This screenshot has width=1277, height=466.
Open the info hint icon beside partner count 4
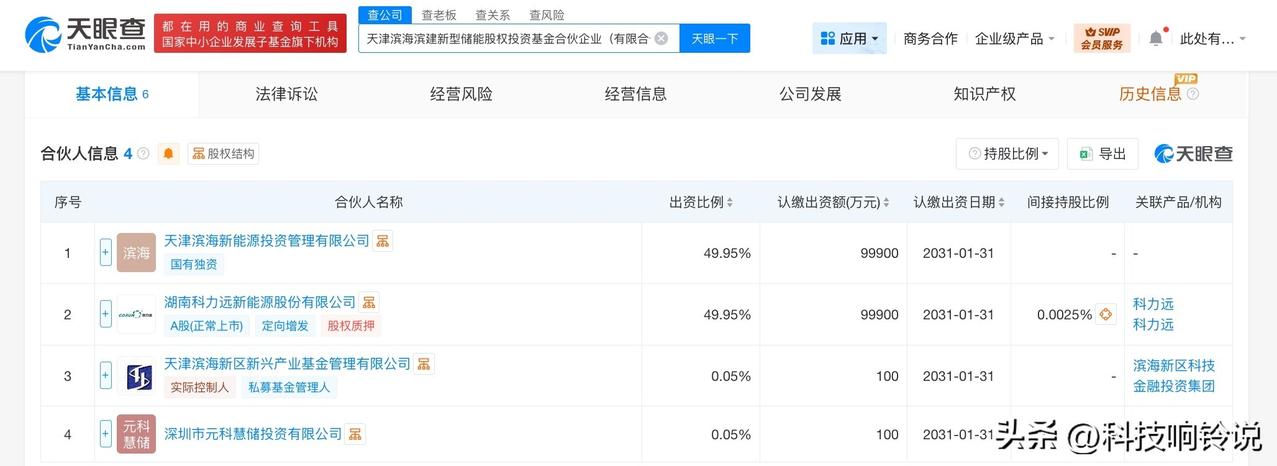143,153
